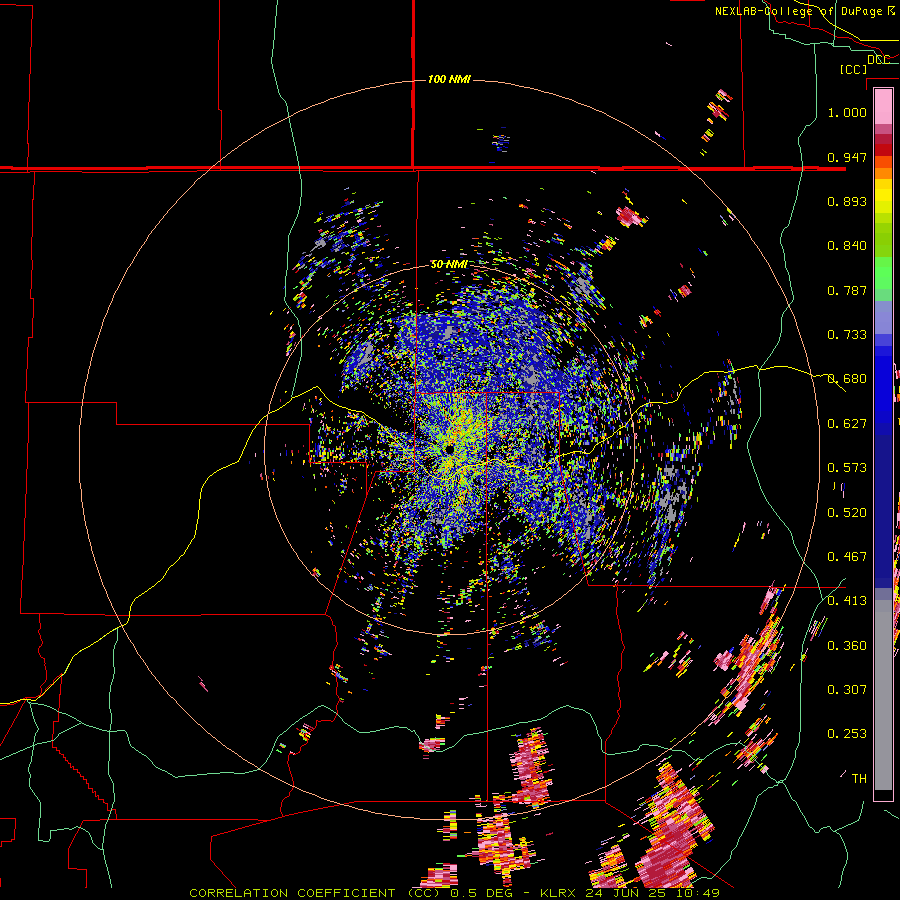Click the 0.307 color scale value
Image resolution: width=900 pixels, height=900 pixels.
(847, 690)
